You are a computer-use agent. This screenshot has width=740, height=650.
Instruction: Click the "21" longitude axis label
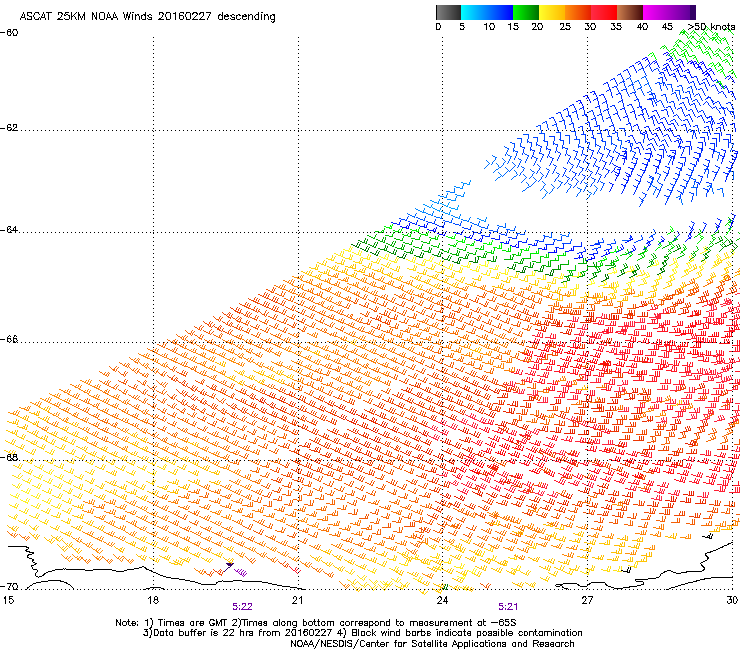tap(297, 600)
